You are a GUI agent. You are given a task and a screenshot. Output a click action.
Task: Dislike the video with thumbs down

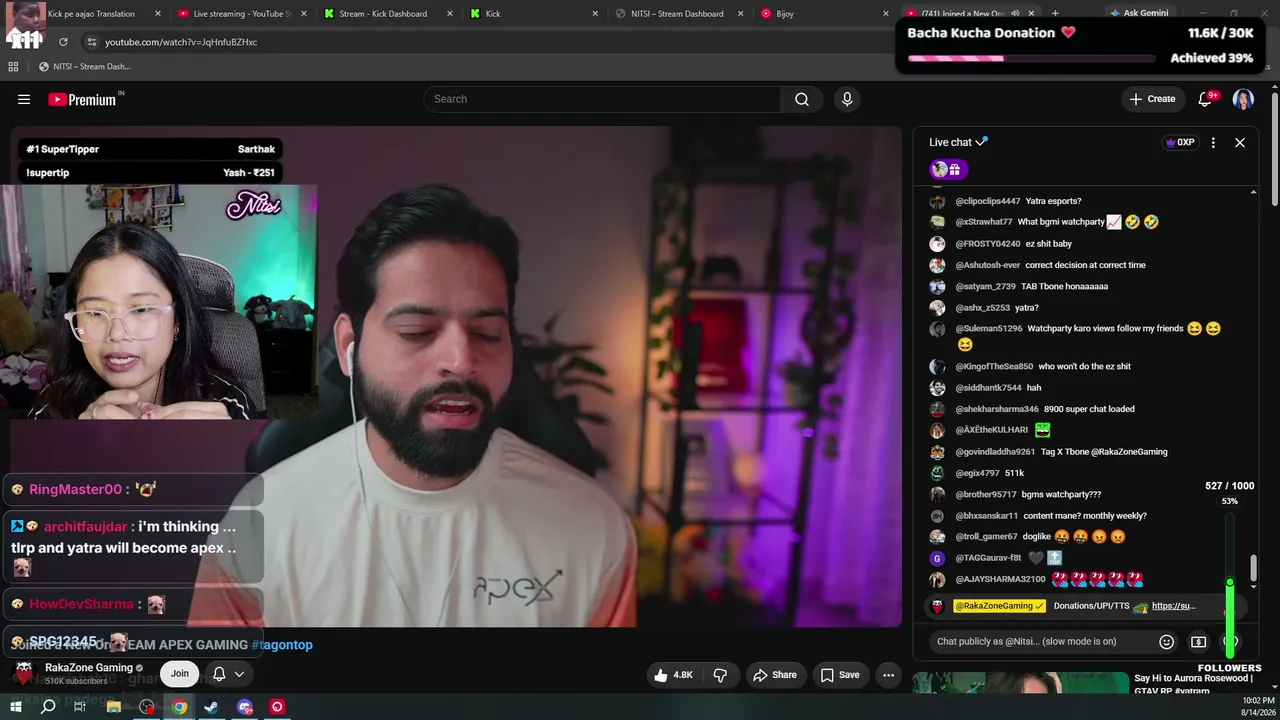pos(720,675)
